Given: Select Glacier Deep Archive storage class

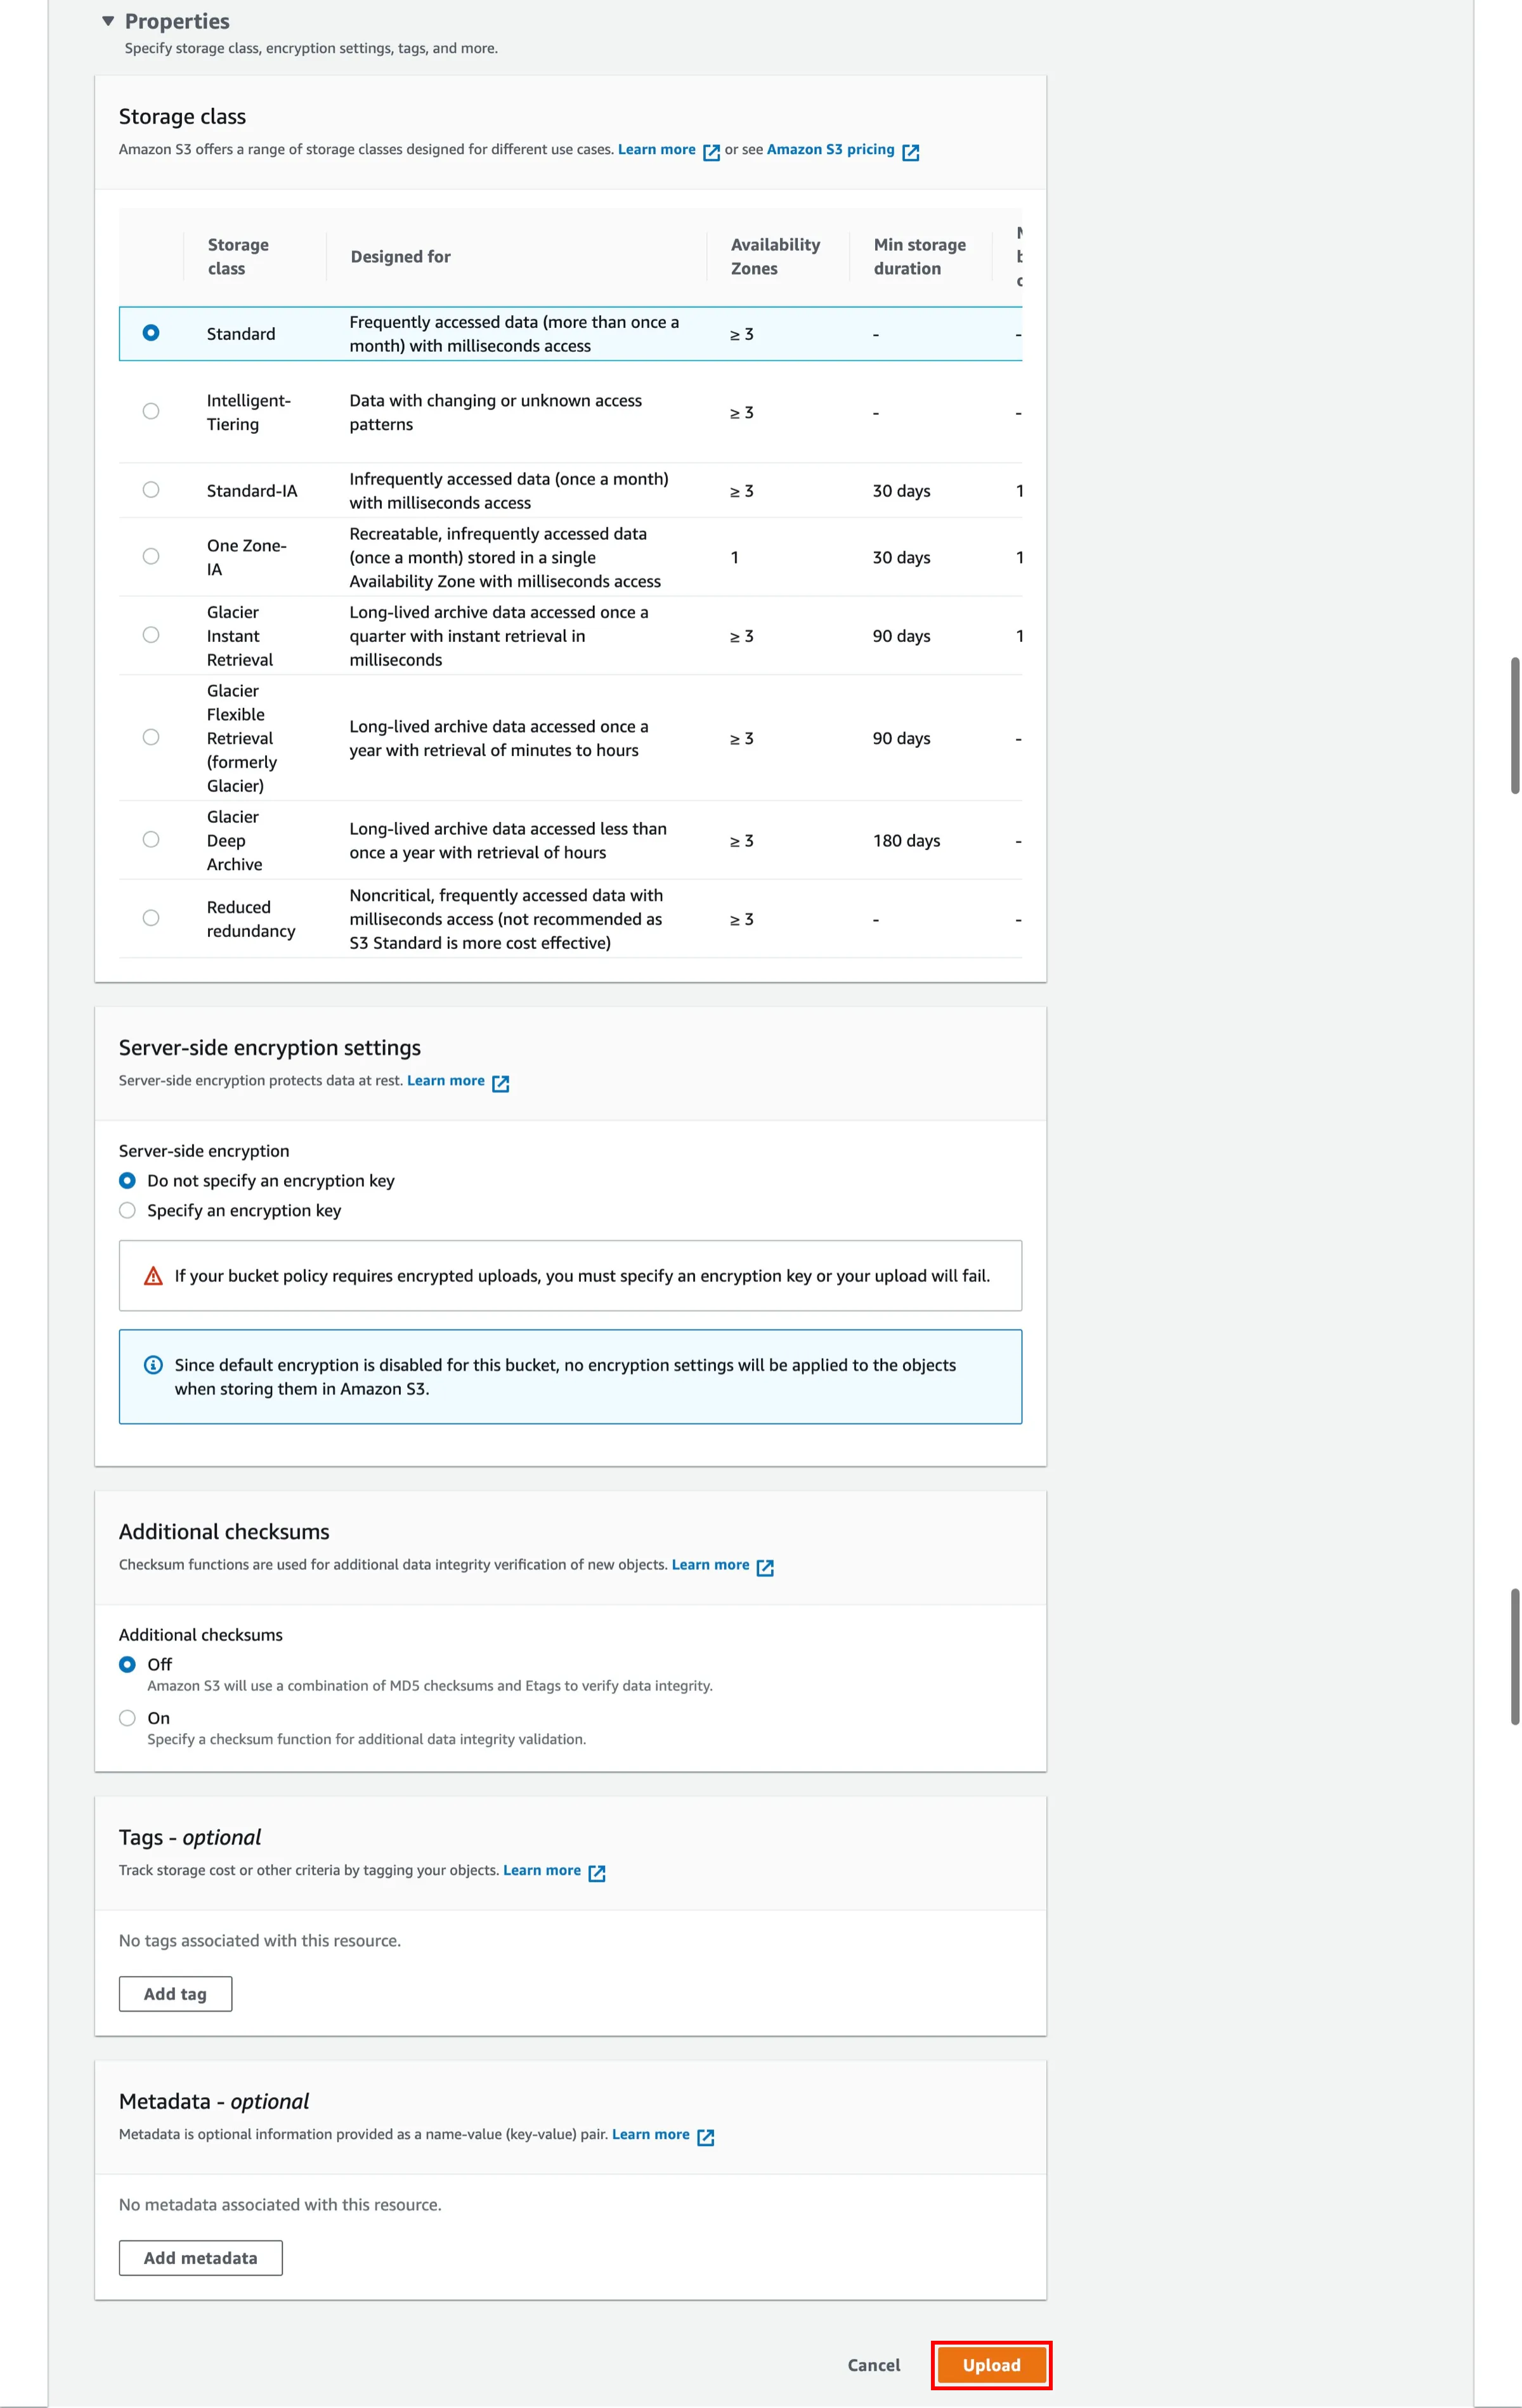Looking at the screenshot, I should (151, 840).
